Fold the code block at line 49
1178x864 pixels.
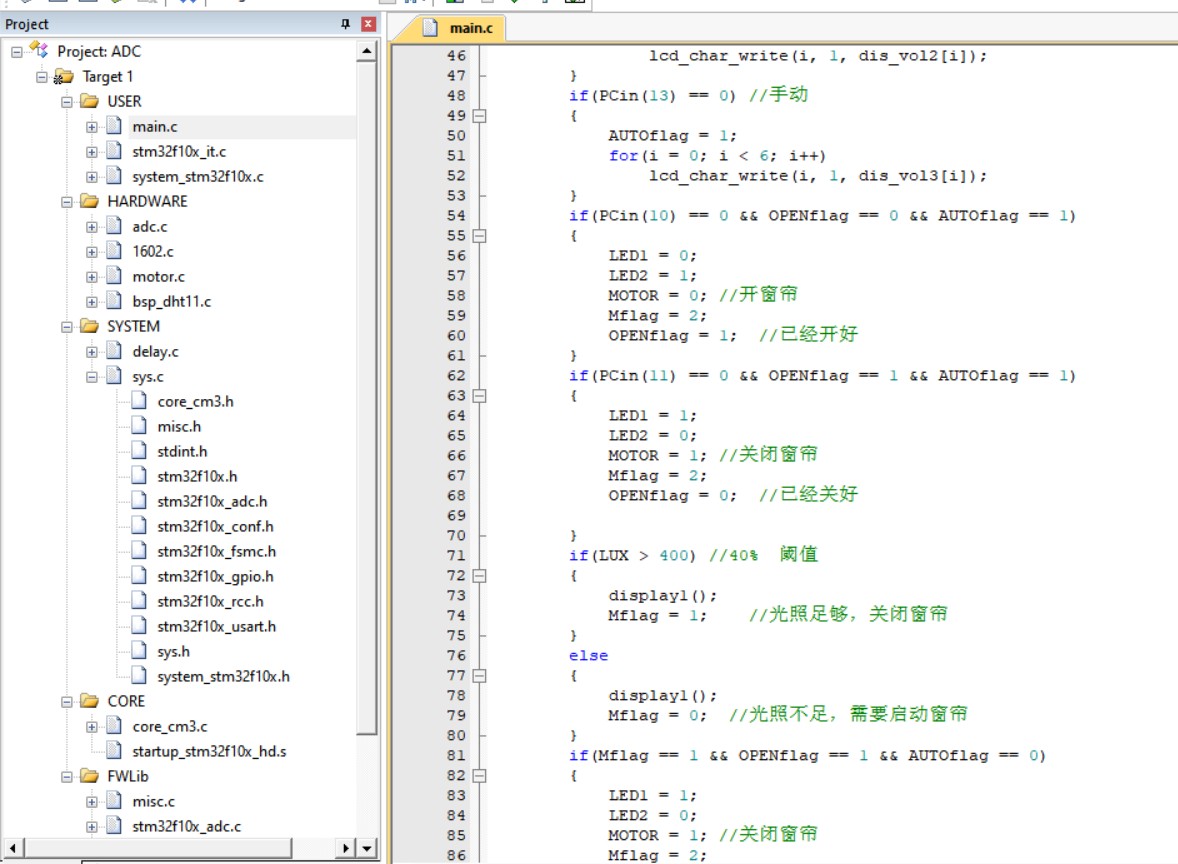click(x=479, y=116)
